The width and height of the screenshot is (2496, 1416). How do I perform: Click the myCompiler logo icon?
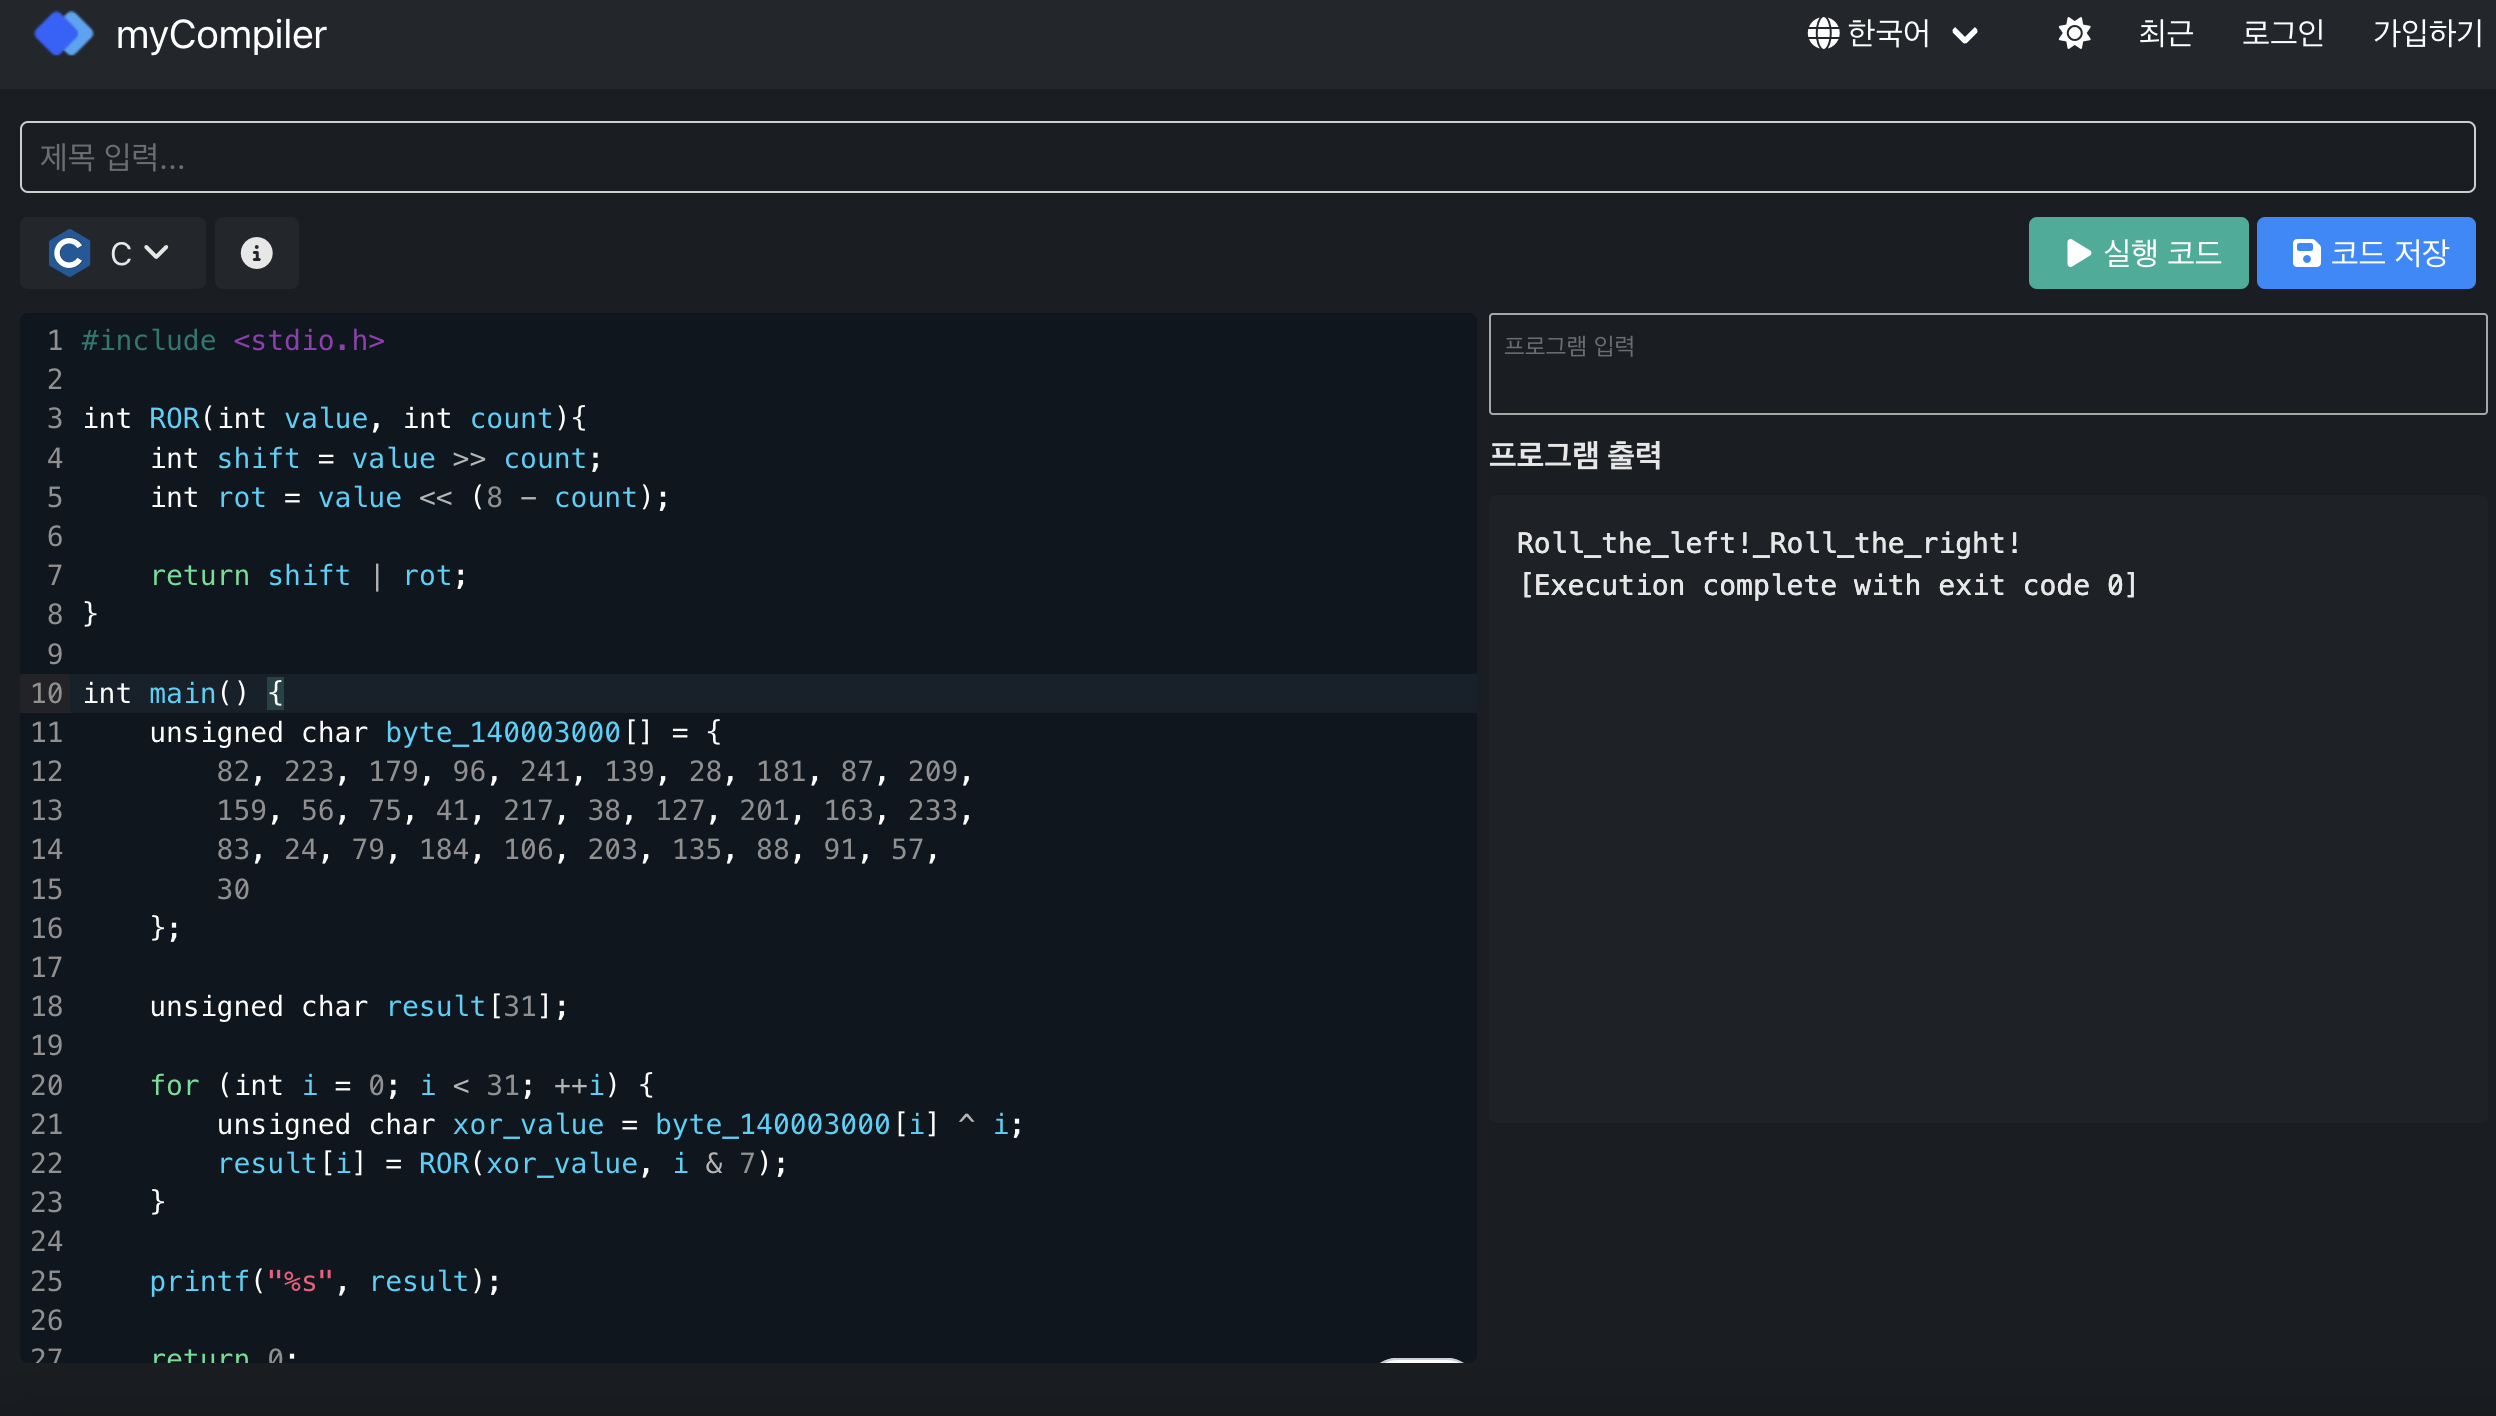(63, 33)
